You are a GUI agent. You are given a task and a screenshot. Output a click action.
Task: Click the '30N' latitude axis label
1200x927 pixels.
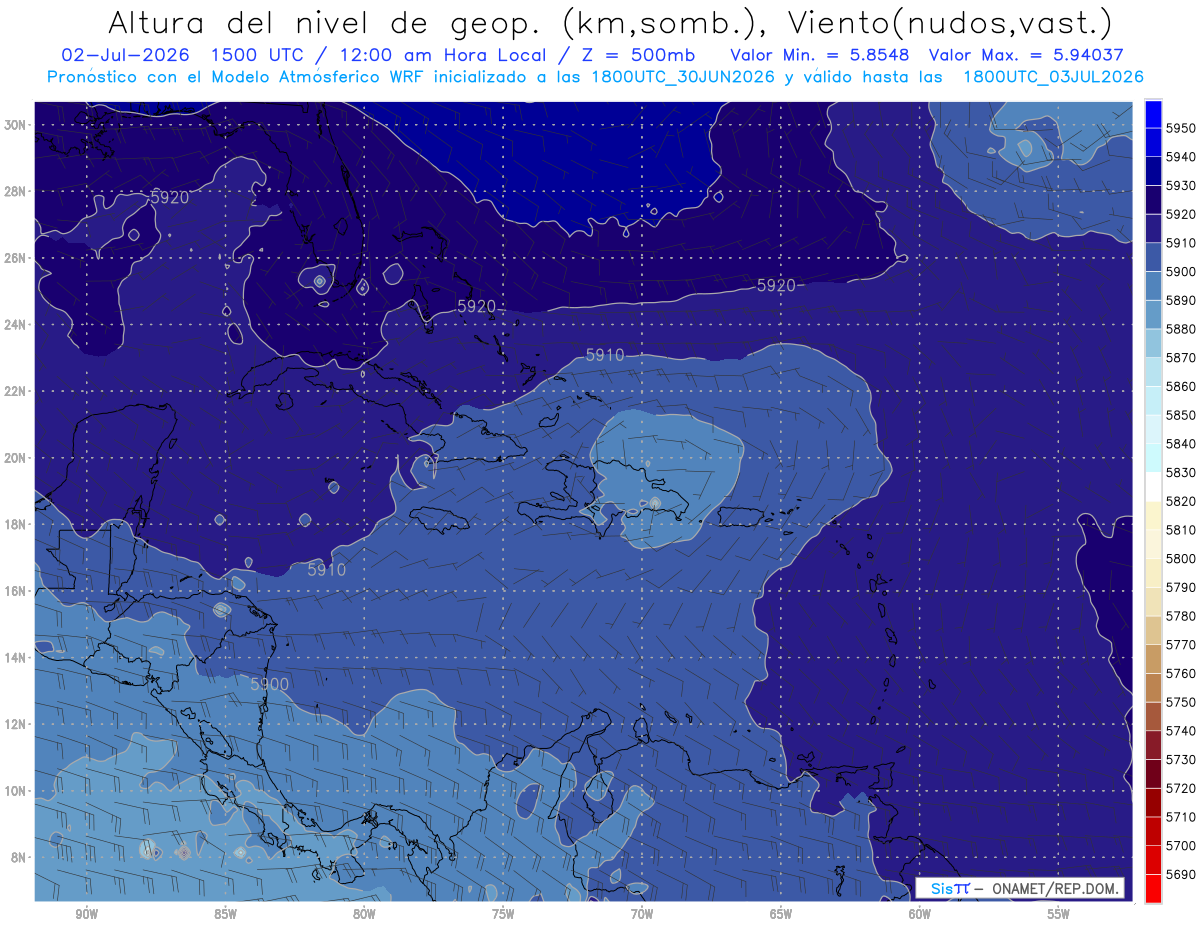pyautogui.click(x=16, y=125)
